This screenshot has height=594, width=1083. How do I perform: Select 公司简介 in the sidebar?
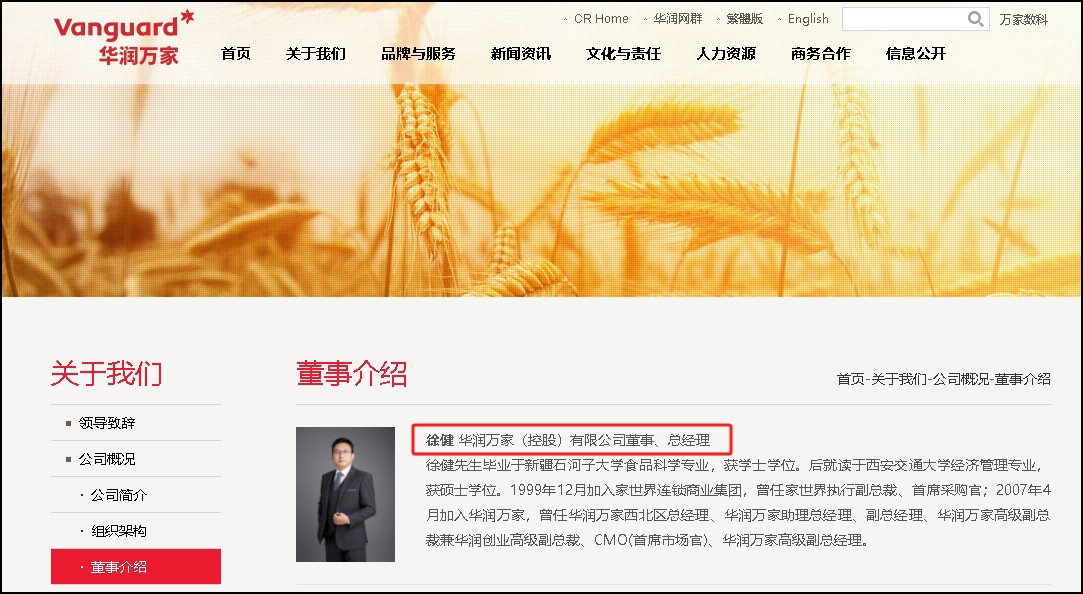(x=136, y=495)
